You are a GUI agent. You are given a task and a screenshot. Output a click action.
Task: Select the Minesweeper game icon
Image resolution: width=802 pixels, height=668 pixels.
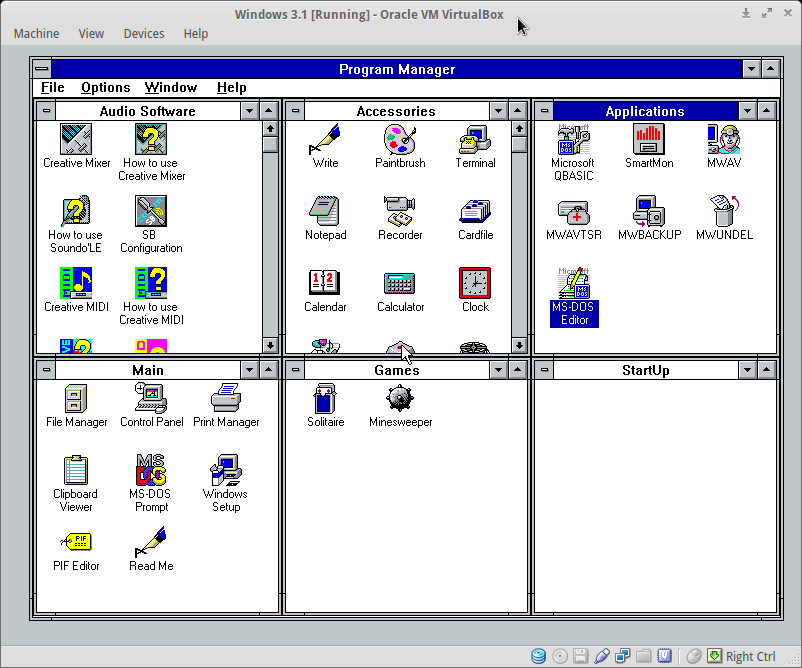(400, 399)
